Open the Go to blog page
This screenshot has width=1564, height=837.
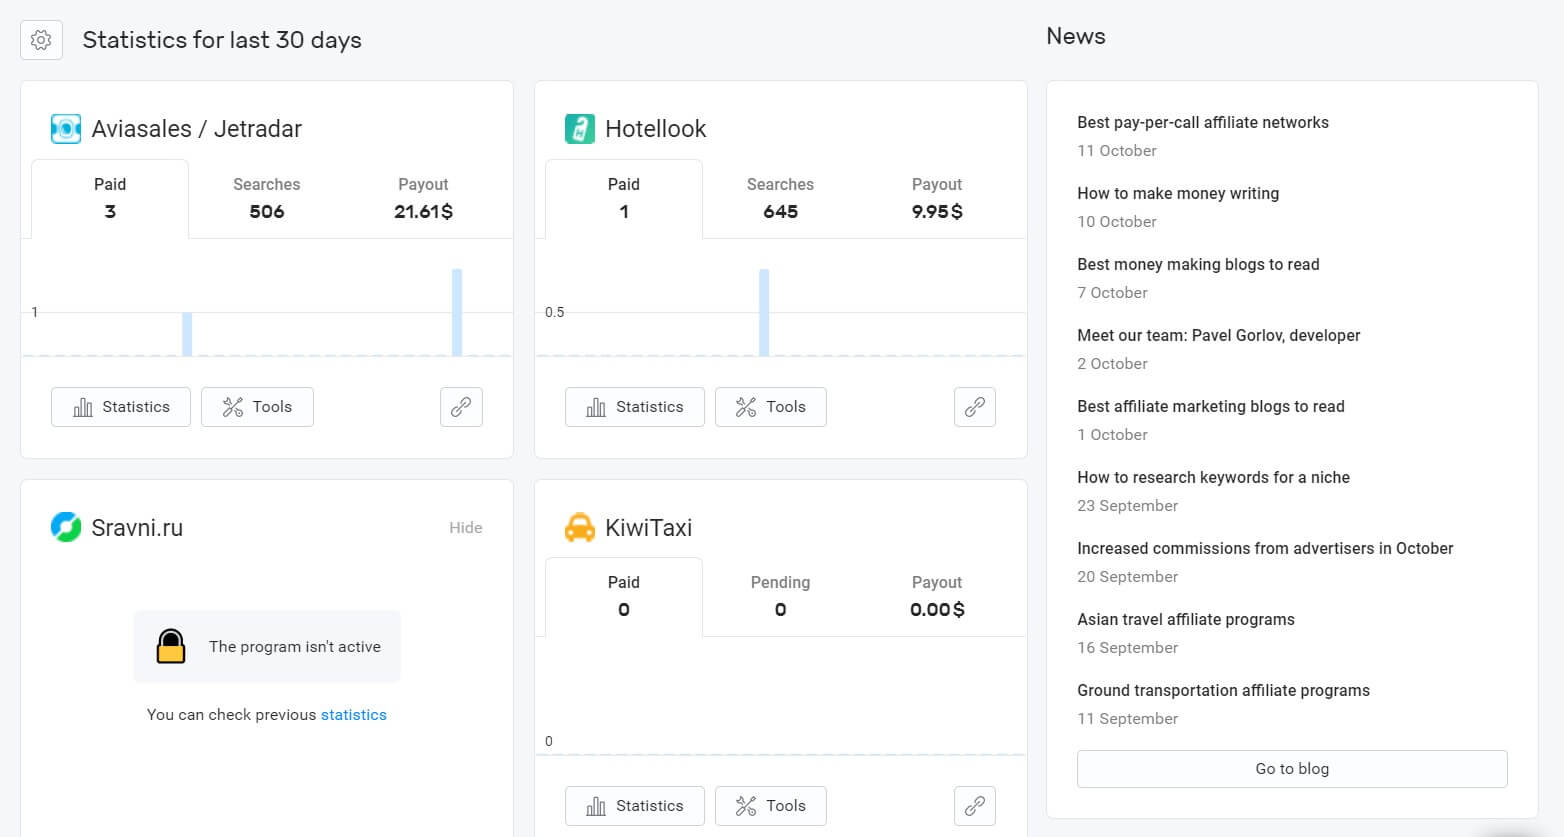click(x=1291, y=768)
